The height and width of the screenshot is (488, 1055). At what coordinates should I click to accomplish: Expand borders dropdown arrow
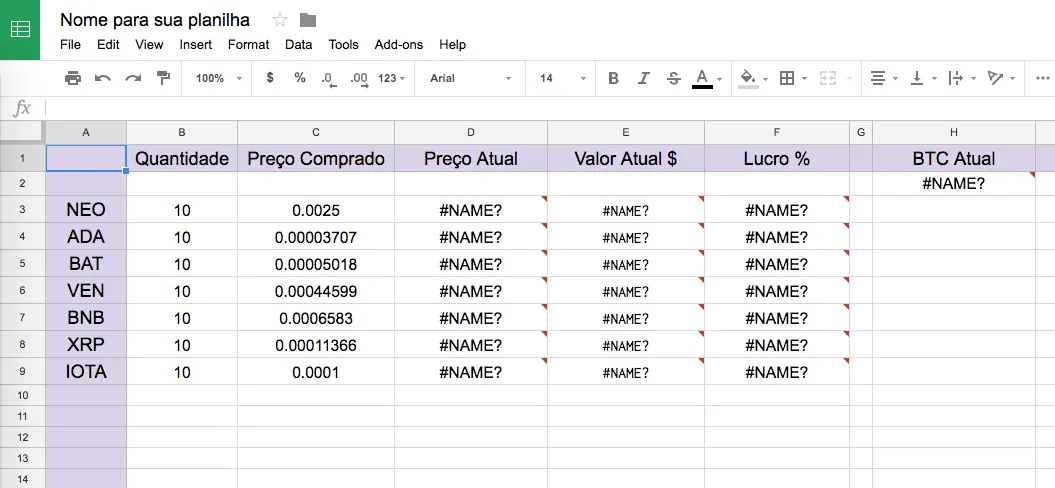point(805,79)
